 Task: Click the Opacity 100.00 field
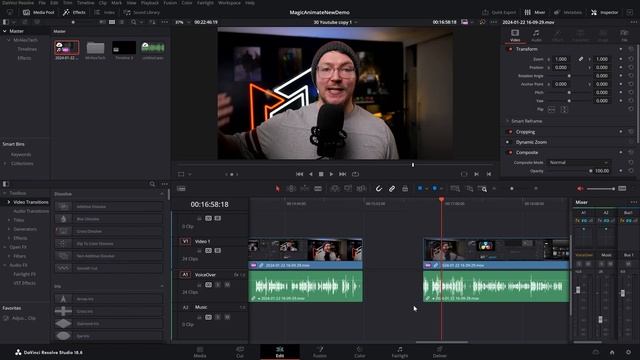(602, 171)
